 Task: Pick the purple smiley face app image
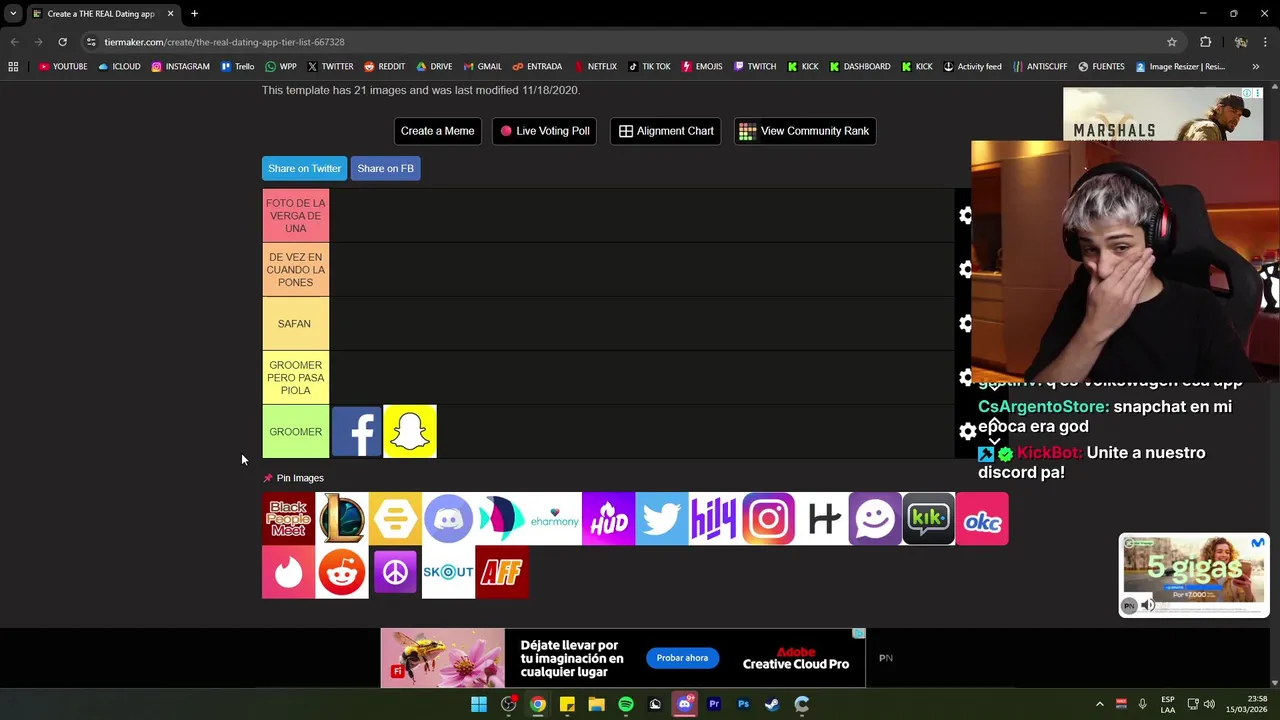pyautogui.click(x=874, y=519)
